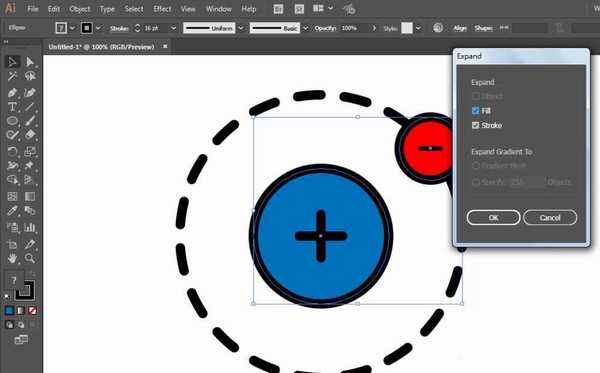Select the Pen tool
Image resolution: width=600 pixels, height=373 pixels.
pyautogui.click(x=12, y=93)
